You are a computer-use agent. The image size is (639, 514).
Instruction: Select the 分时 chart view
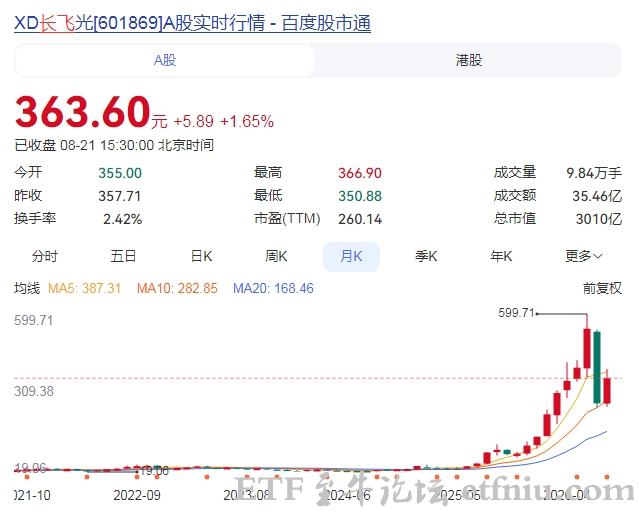pos(45,256)
